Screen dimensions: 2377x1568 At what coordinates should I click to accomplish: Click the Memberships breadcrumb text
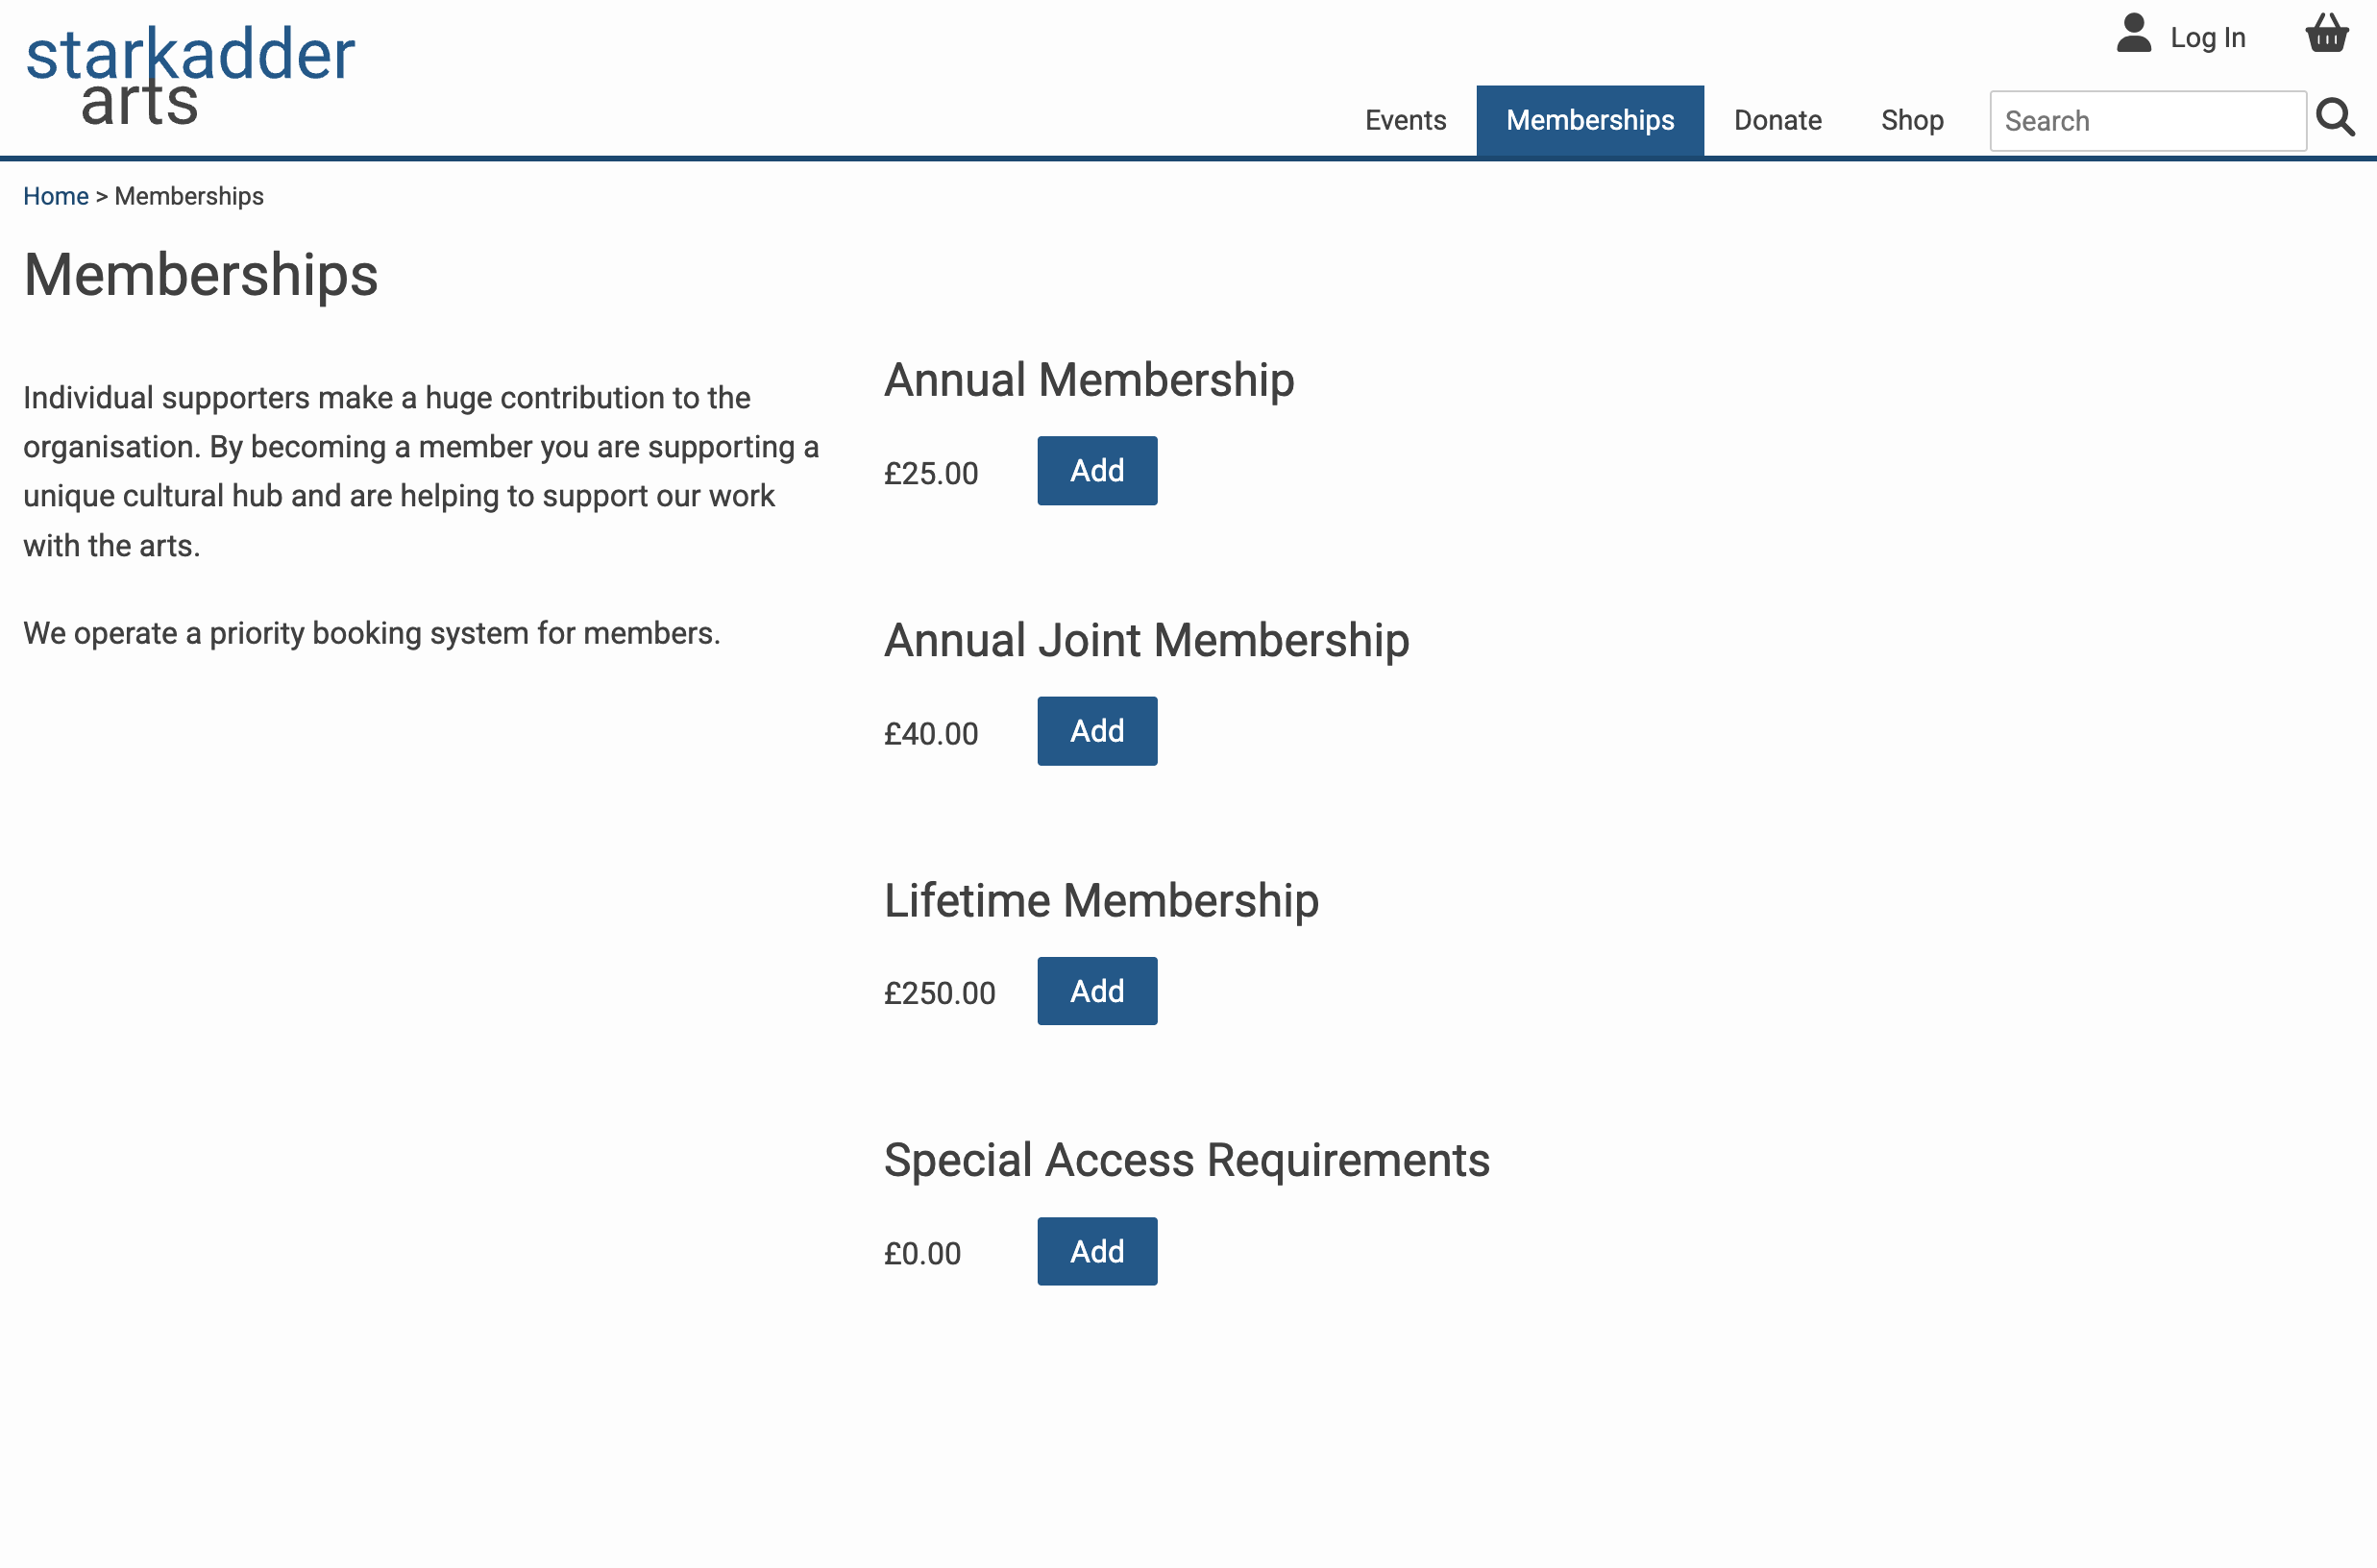point(189,196)
